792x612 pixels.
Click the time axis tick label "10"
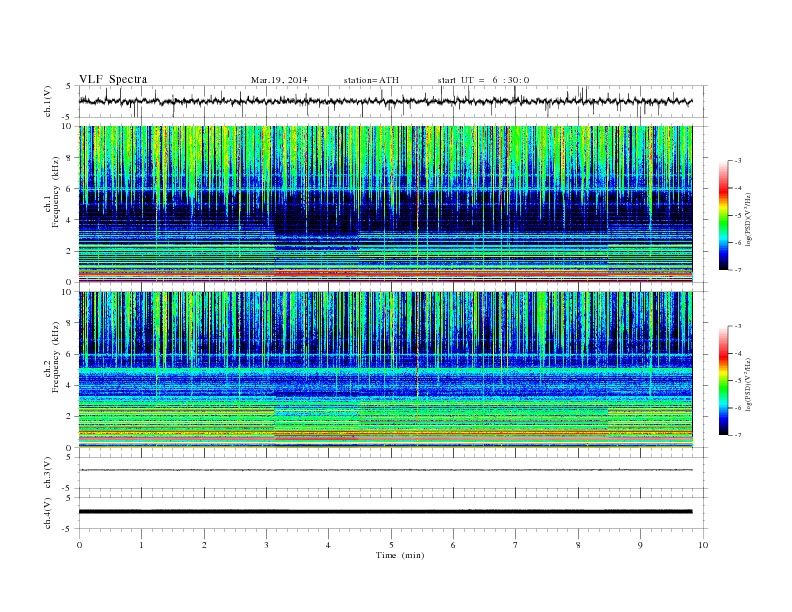click(x=703, y=545)
